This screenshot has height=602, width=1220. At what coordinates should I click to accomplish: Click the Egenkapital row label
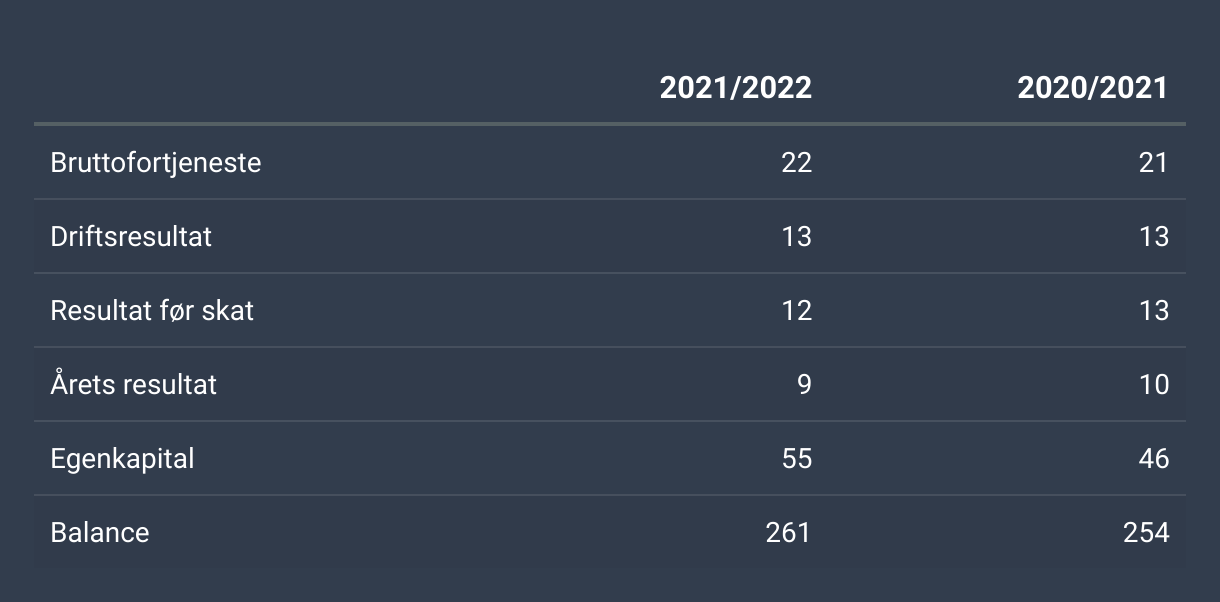(x=122, y=458)
